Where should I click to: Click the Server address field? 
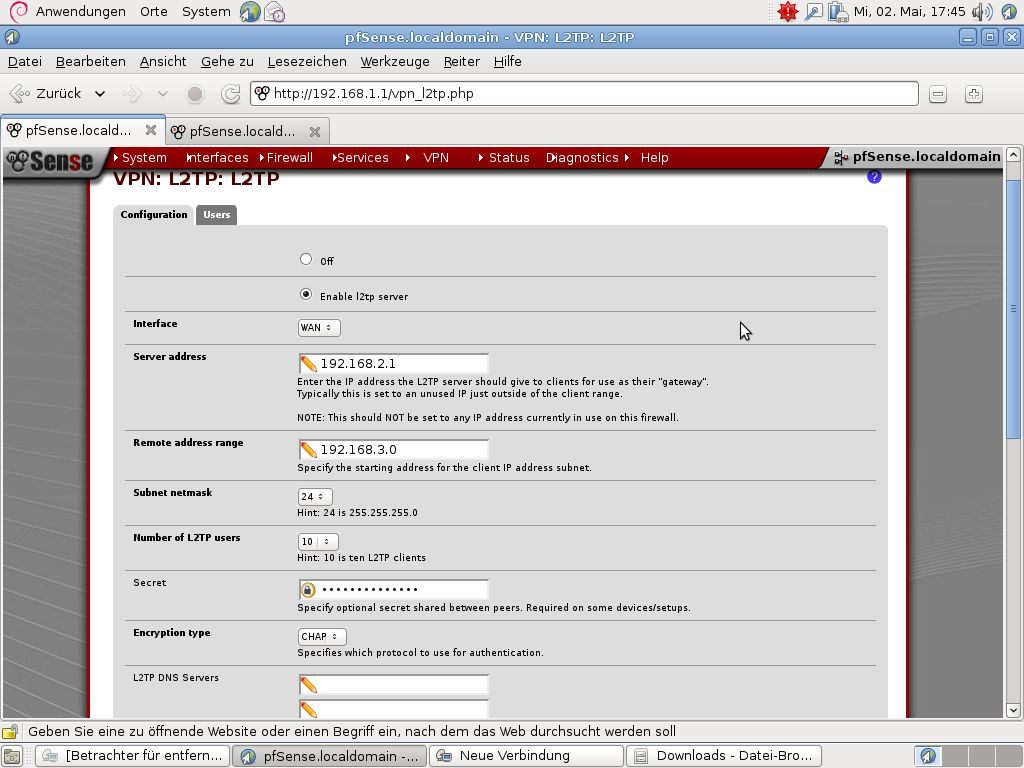pos(393,364)
